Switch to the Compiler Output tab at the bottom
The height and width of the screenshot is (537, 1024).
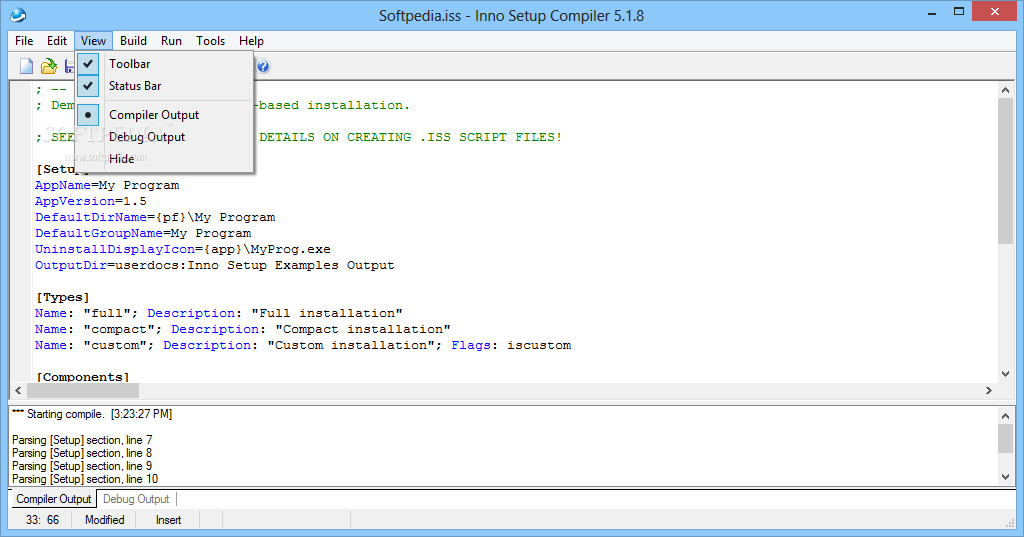click(x=54, y=499)
